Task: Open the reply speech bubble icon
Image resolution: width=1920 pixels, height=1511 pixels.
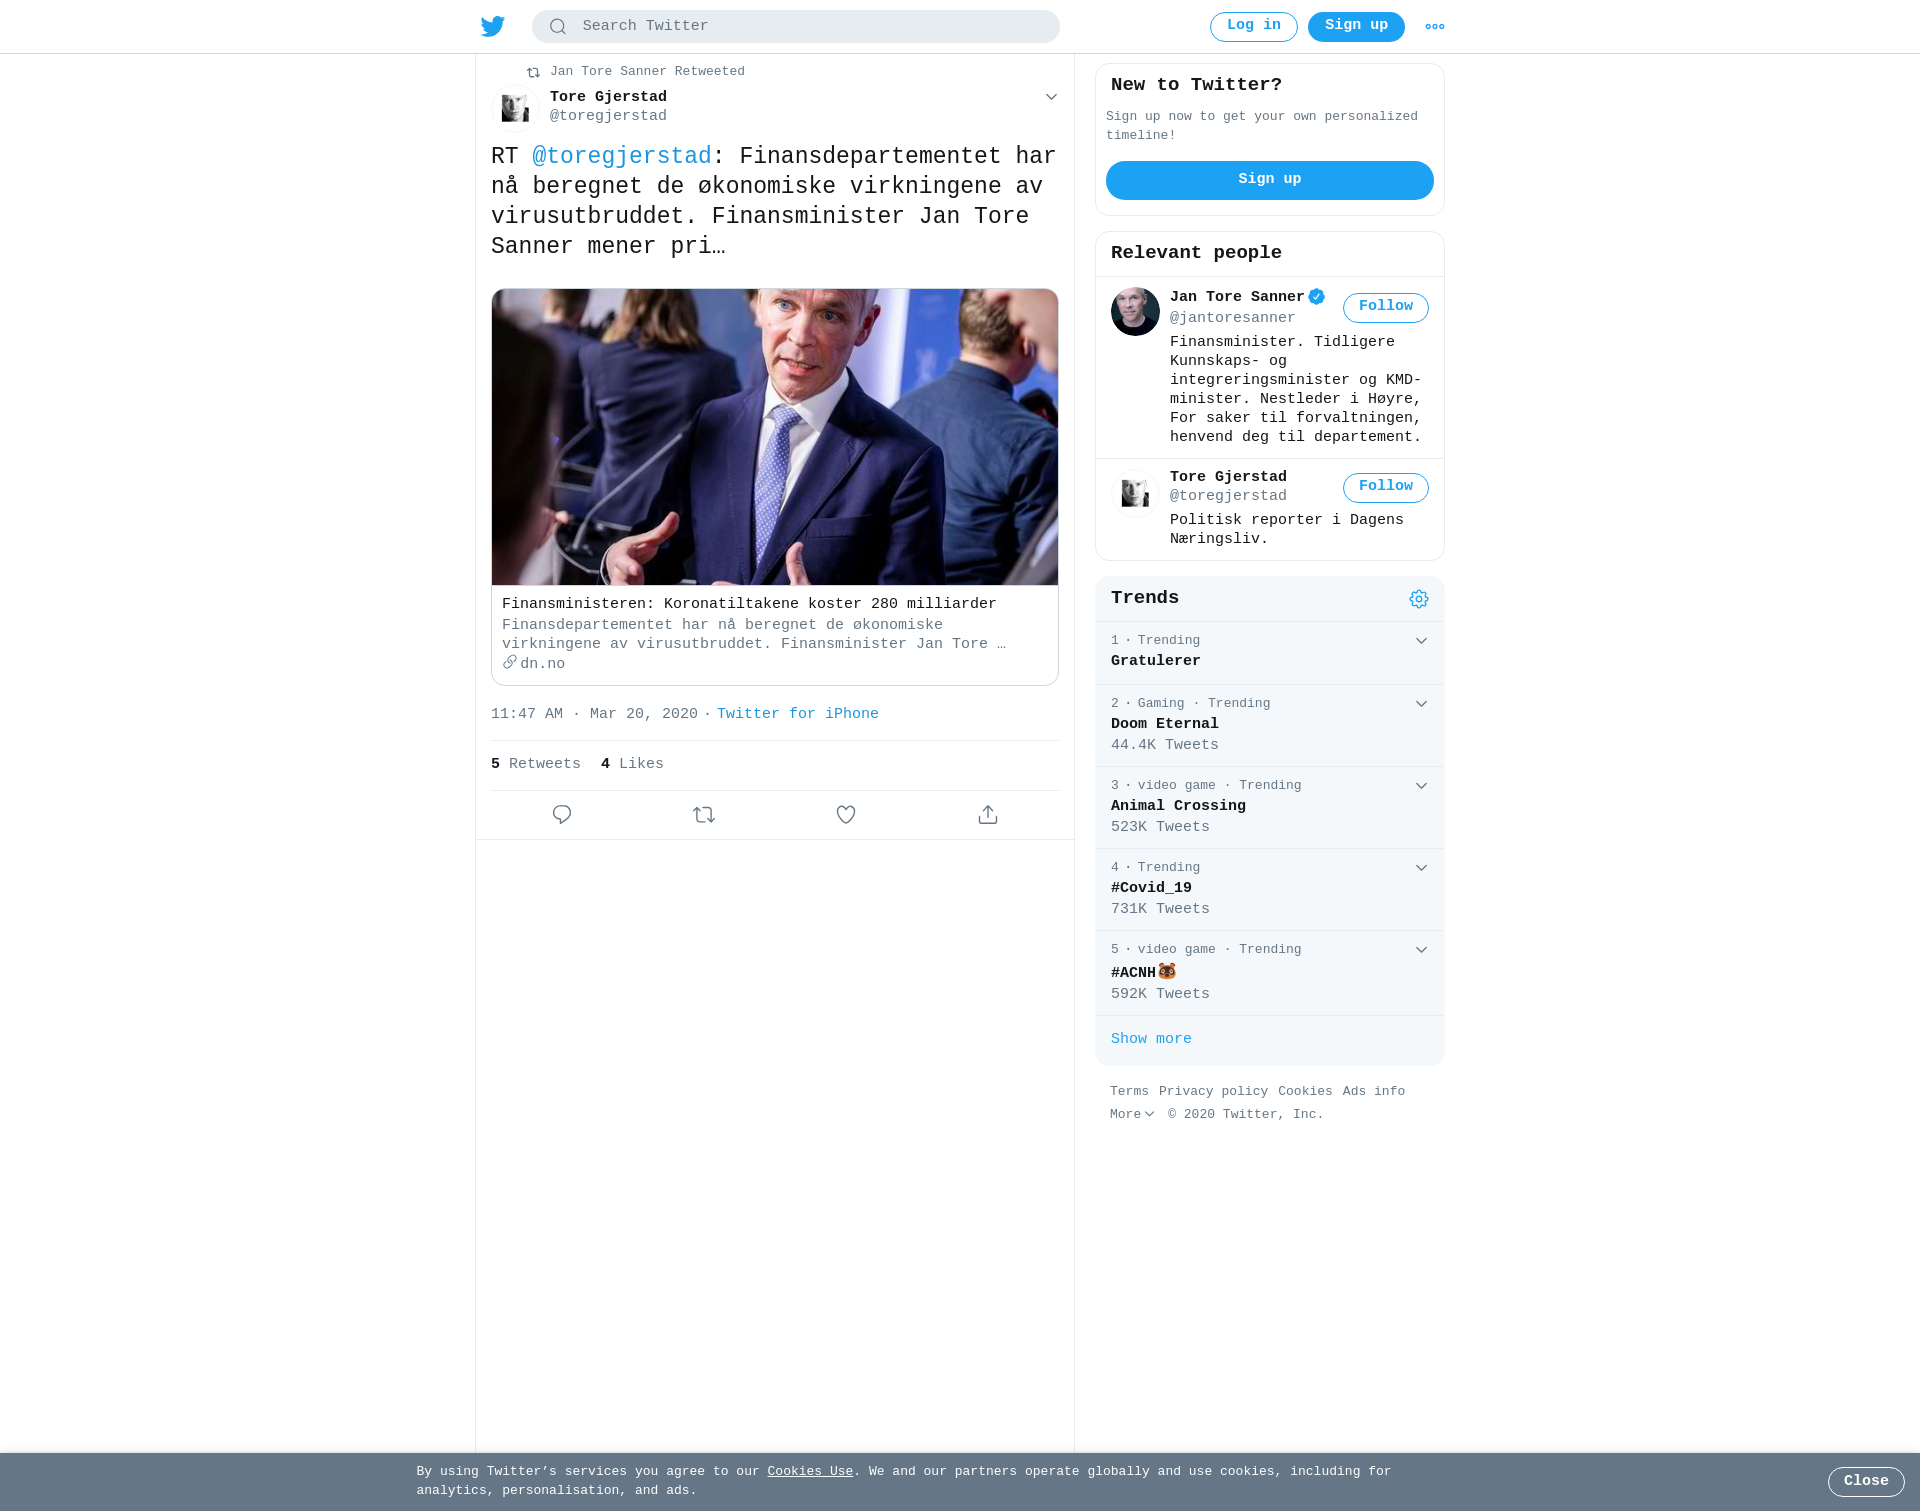Action: click(x=562, y=815)
